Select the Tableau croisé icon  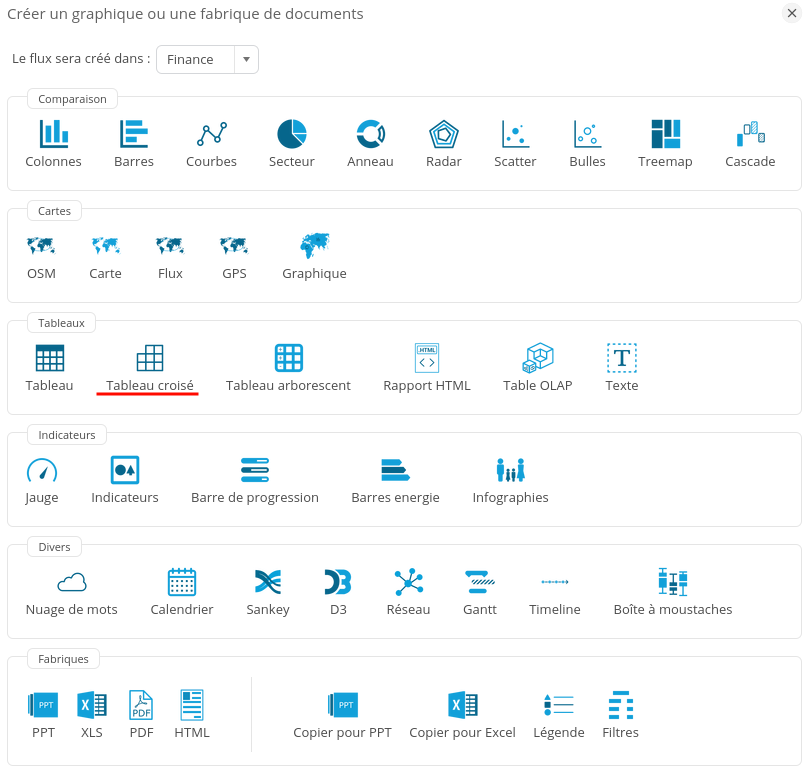pos(150,358)
